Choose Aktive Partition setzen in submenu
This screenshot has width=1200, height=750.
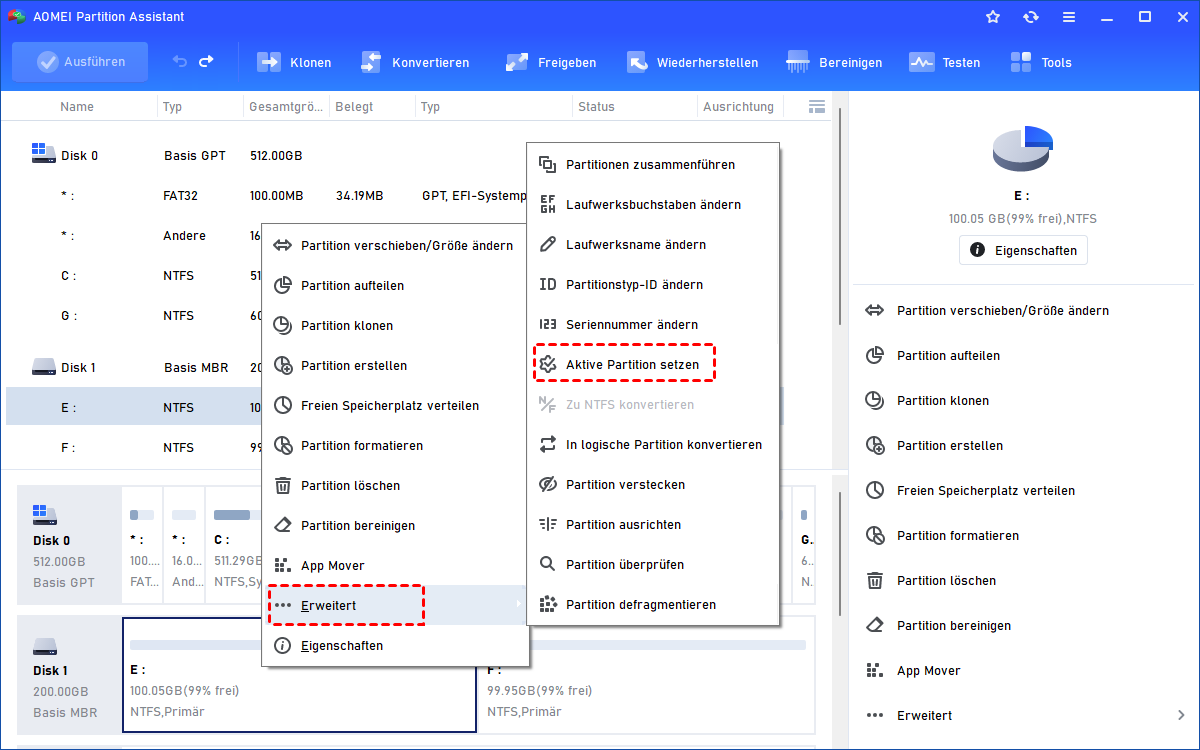click(x=653, y=365)
